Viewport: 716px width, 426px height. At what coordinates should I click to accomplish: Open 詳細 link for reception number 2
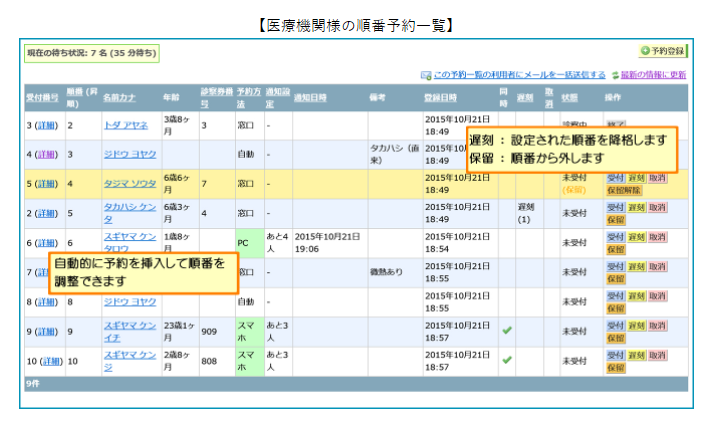pos(46,213)
